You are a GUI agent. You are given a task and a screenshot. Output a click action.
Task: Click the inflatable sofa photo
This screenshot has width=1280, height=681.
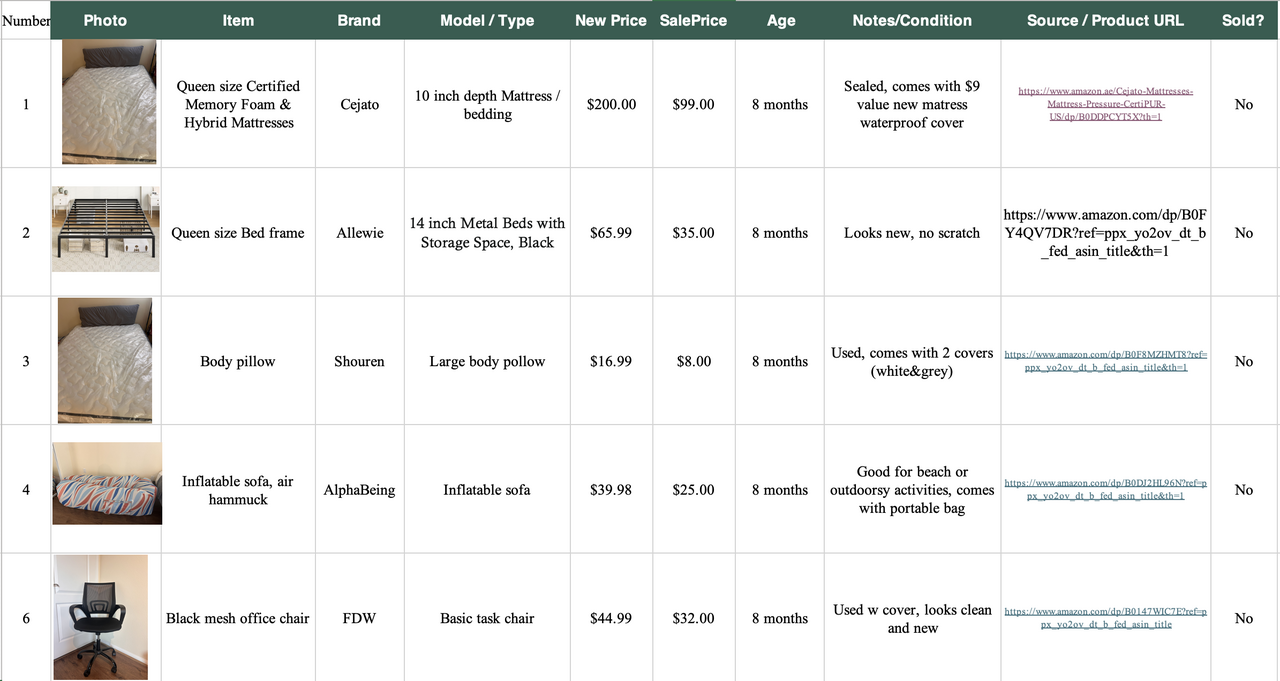(107, 484)
